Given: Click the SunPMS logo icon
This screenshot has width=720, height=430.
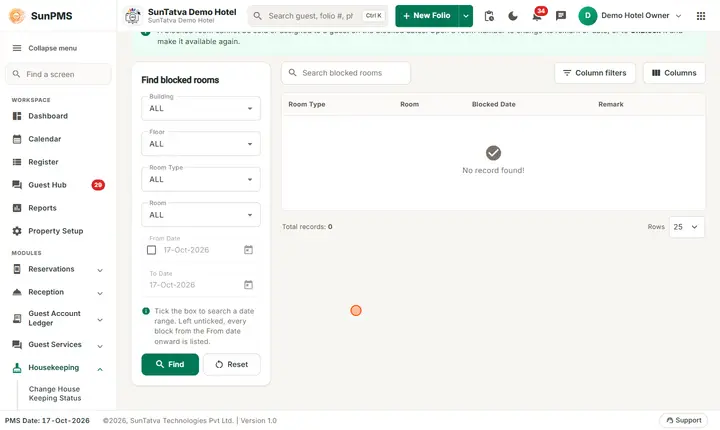Looking at the screenshot, I should [17, 16].
